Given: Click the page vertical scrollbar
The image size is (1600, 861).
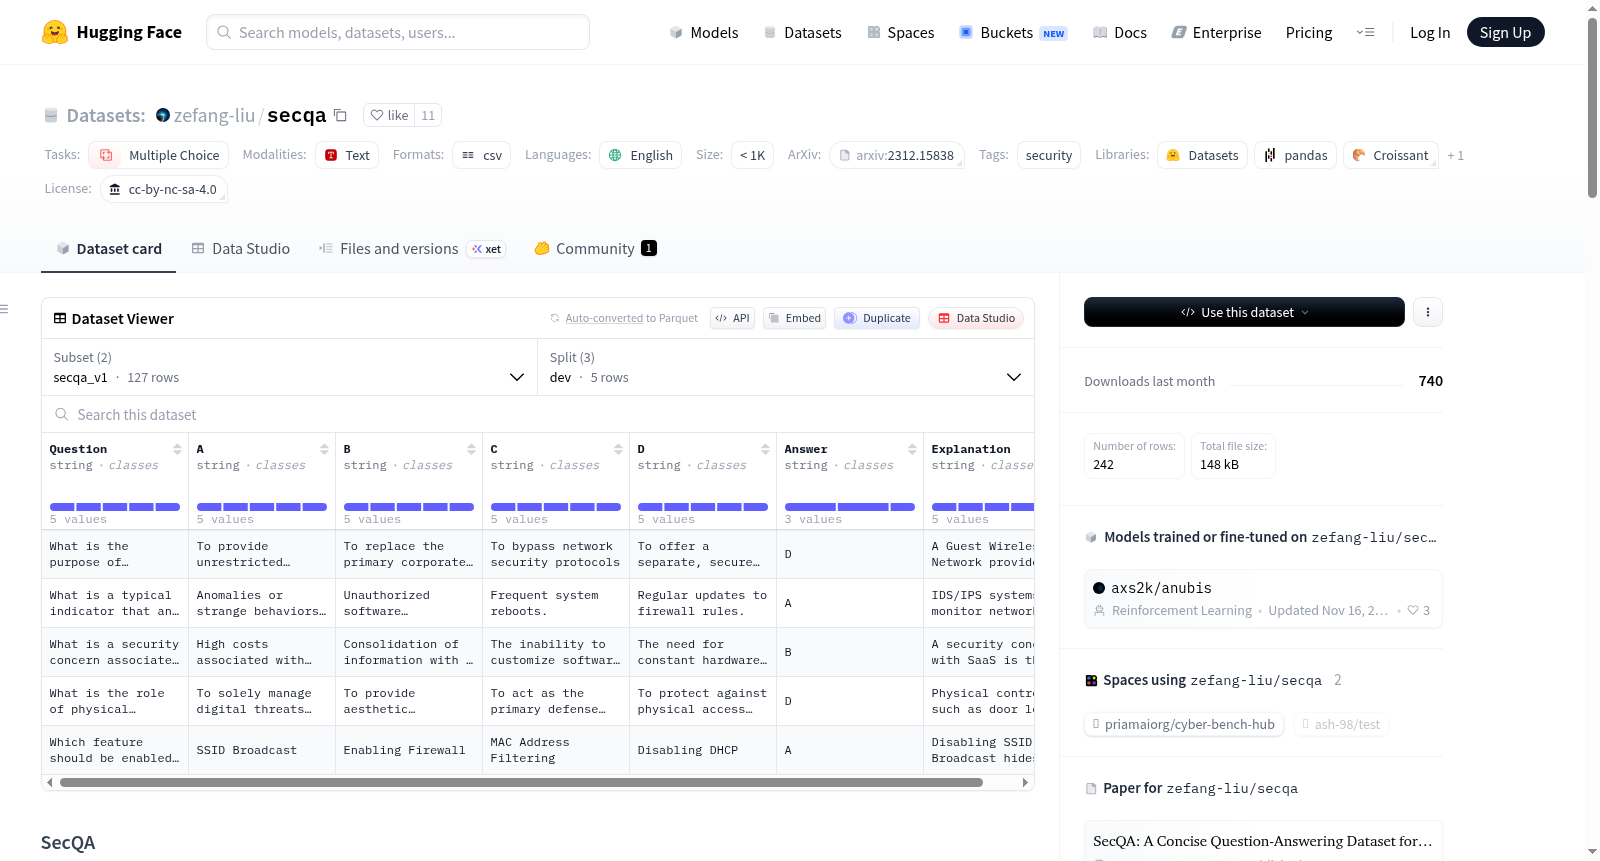Looking at the screenshot, I should click(1592, 108).
